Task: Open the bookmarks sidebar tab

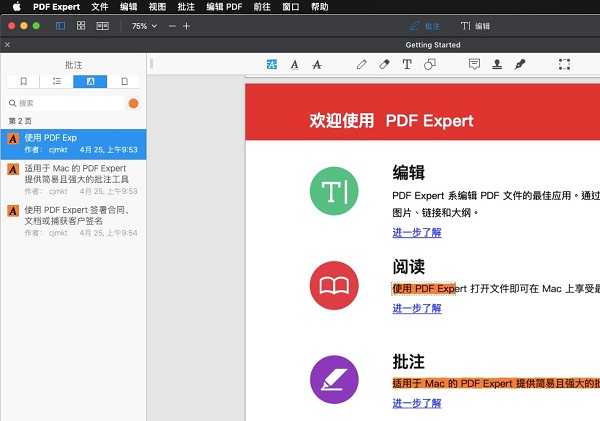Action: pyautogui.click(x=23, y=81)
